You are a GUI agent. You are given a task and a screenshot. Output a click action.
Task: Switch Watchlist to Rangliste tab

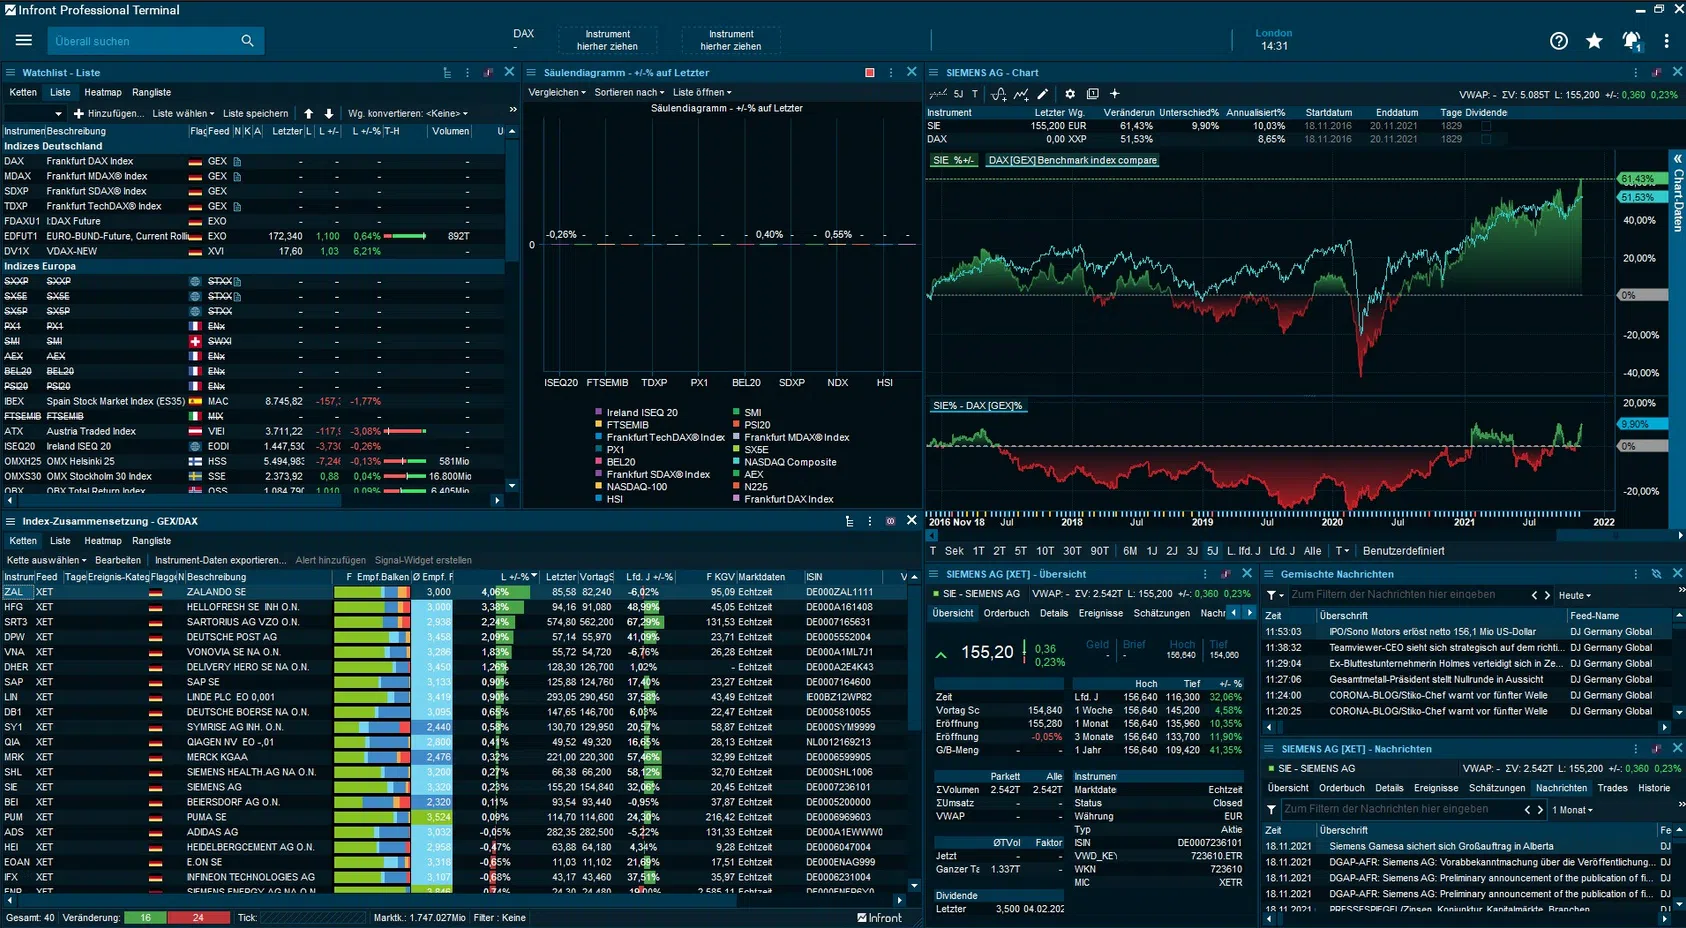(x=151, y=92)
